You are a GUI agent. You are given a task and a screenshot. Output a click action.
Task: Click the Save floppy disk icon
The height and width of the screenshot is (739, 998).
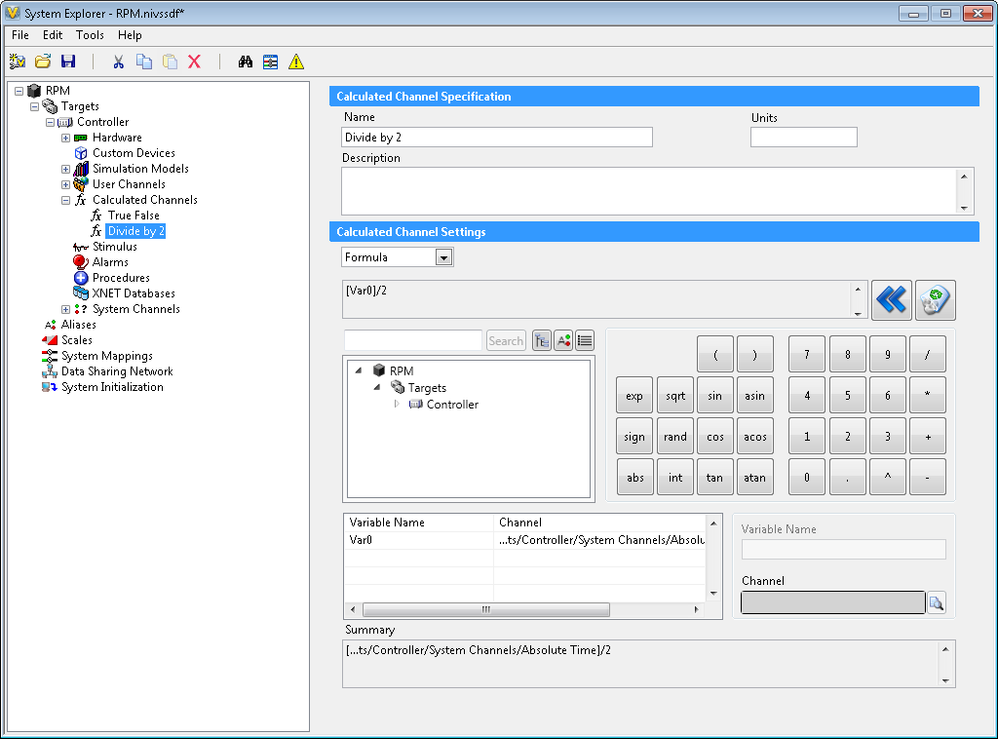68,62
